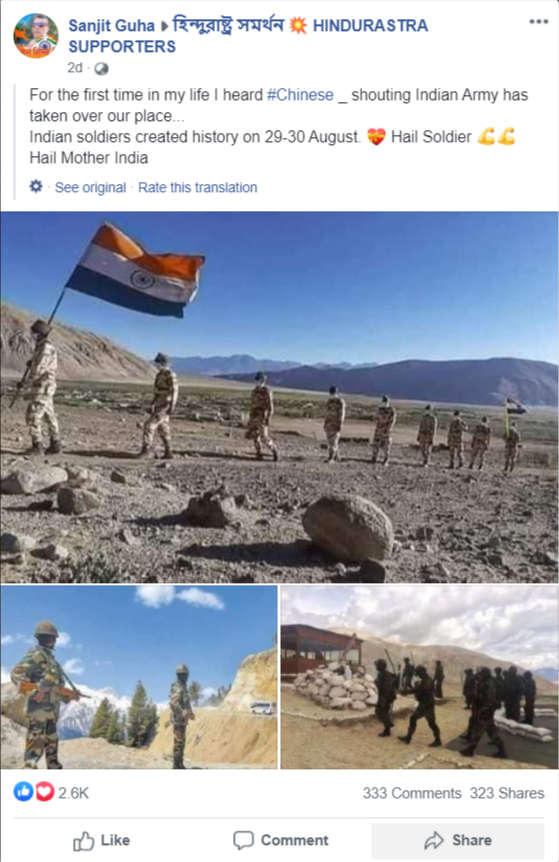Click the public globe privacy icon
Image resolution: width=559 pixels, height=862 pixels.
tap(102, 69)
